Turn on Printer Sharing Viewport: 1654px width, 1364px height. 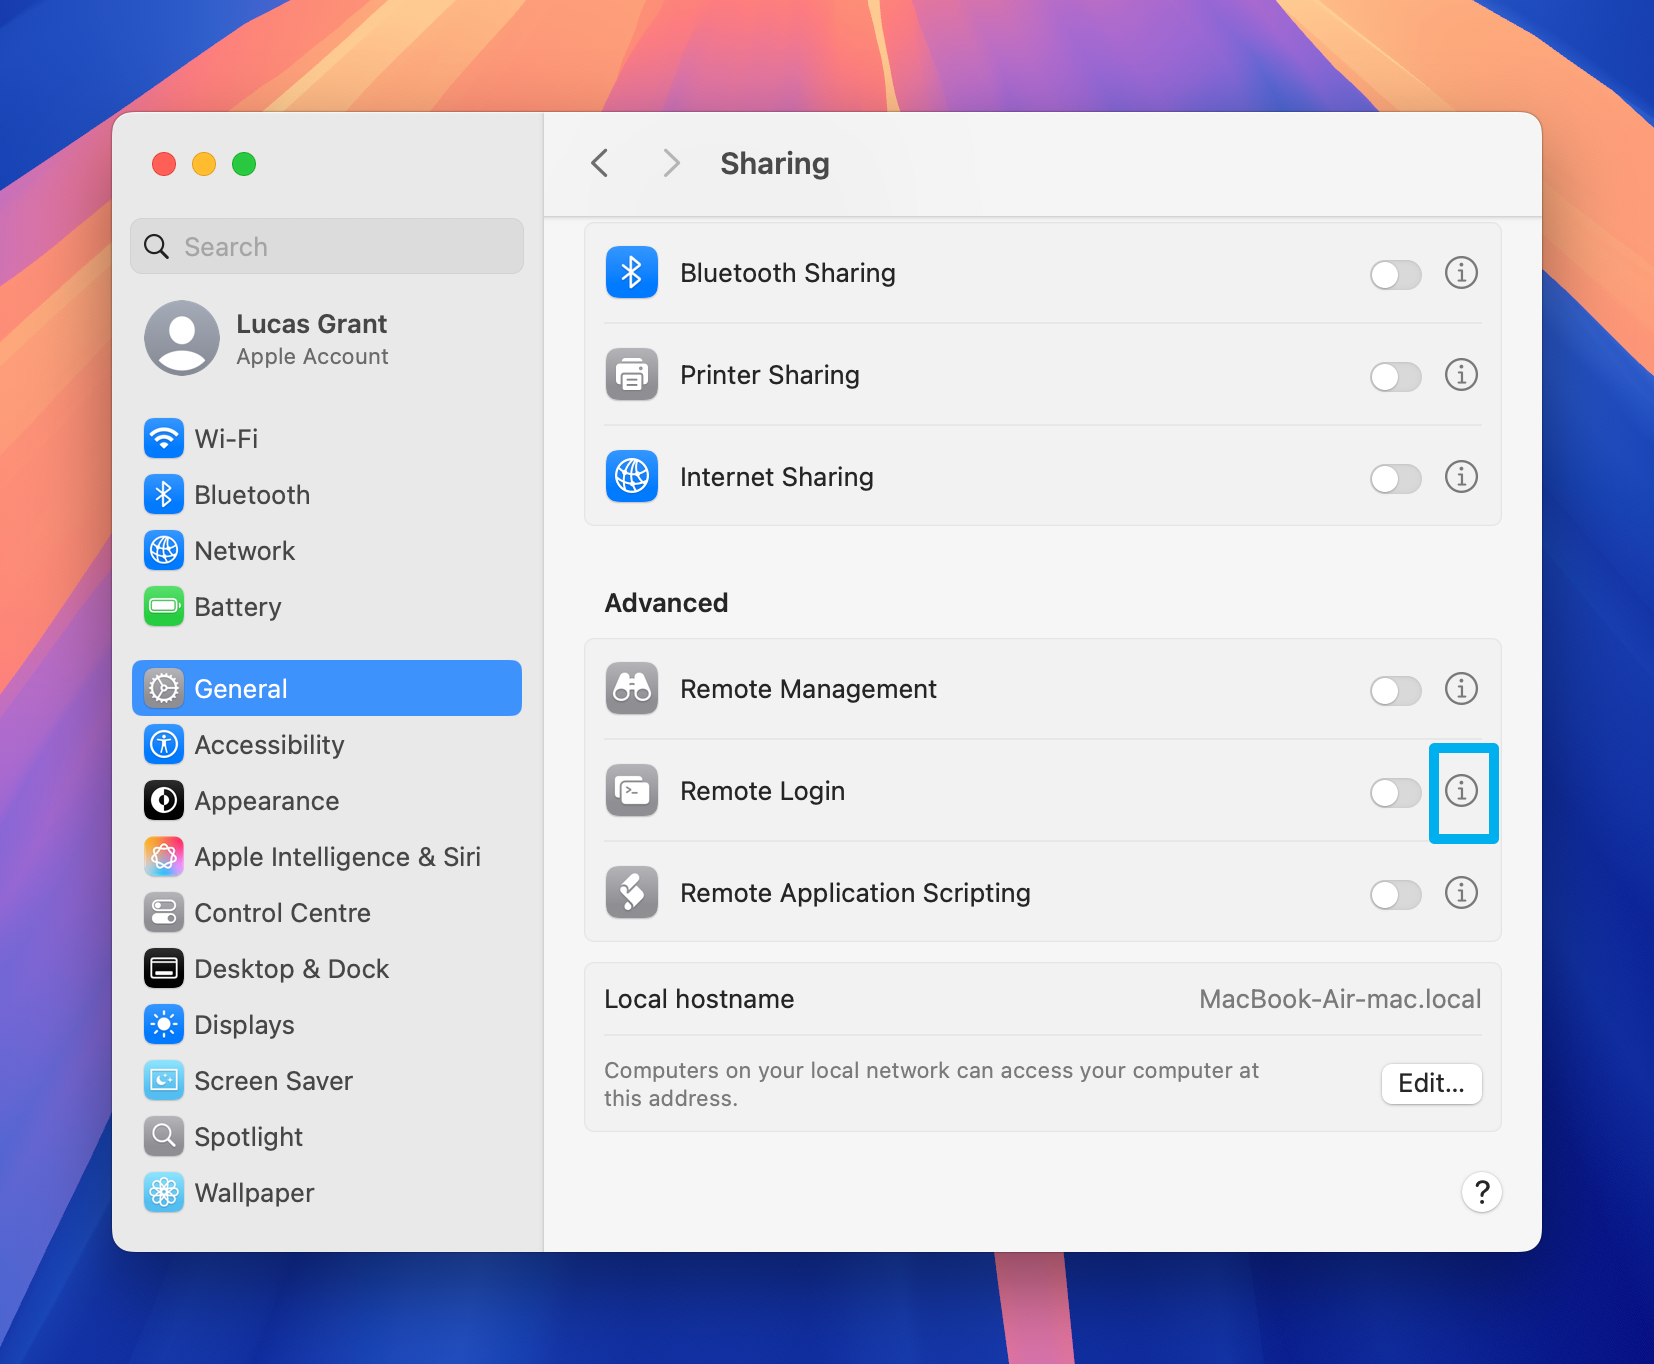[1396, 377]
